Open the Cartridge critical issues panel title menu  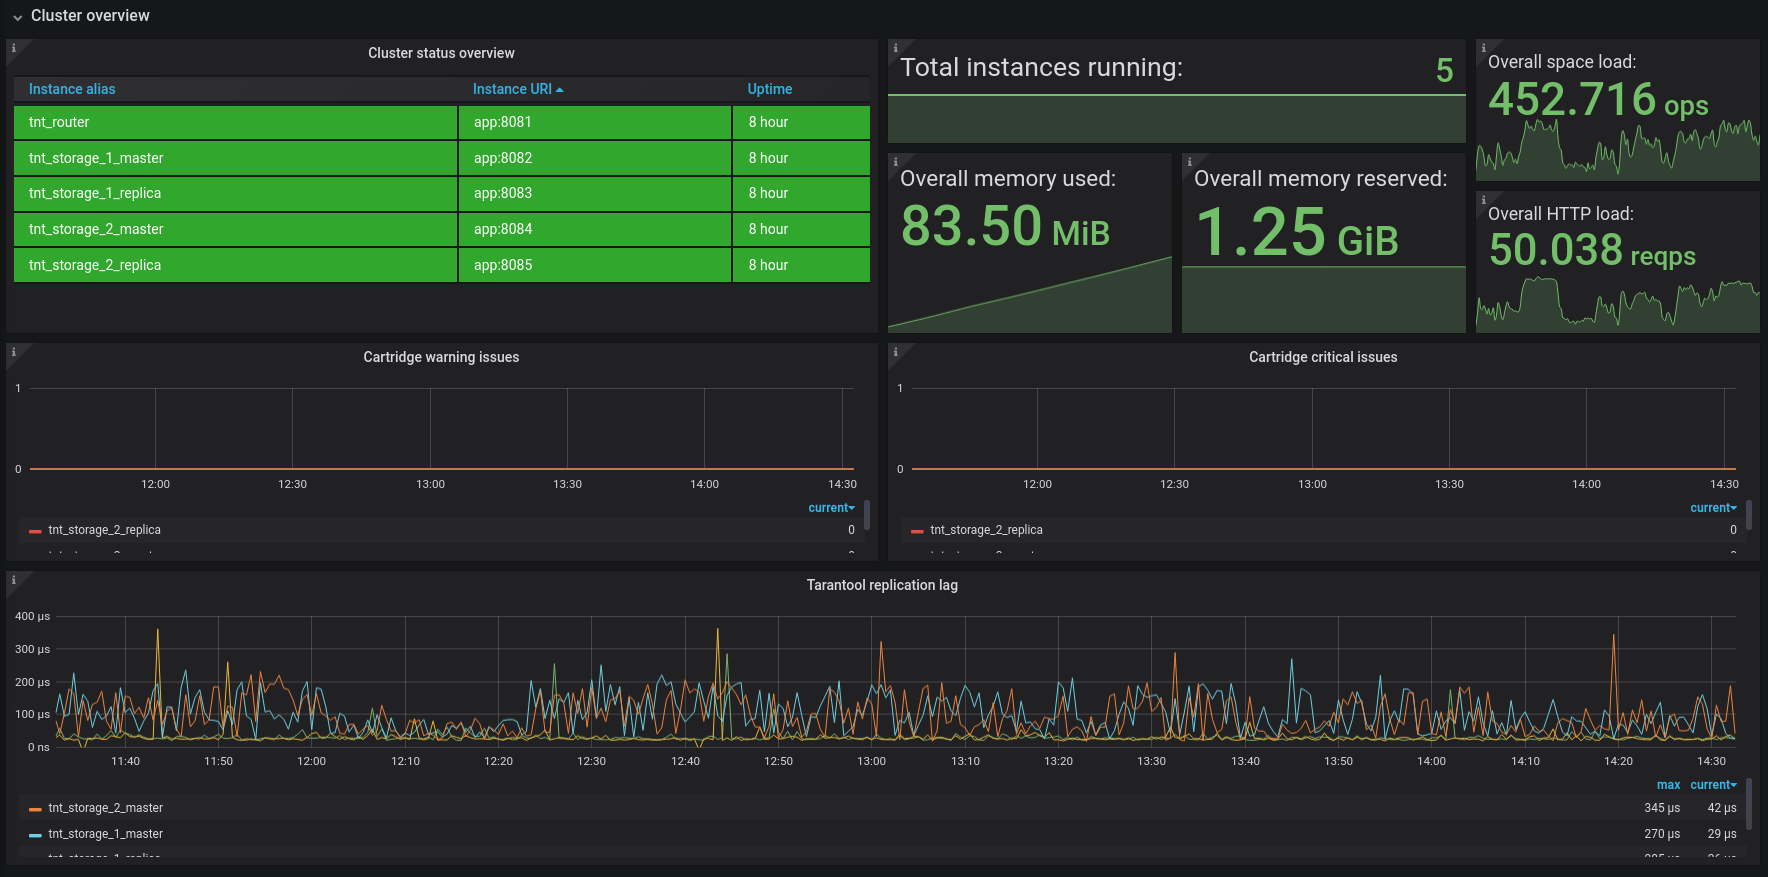point(1322,357)
